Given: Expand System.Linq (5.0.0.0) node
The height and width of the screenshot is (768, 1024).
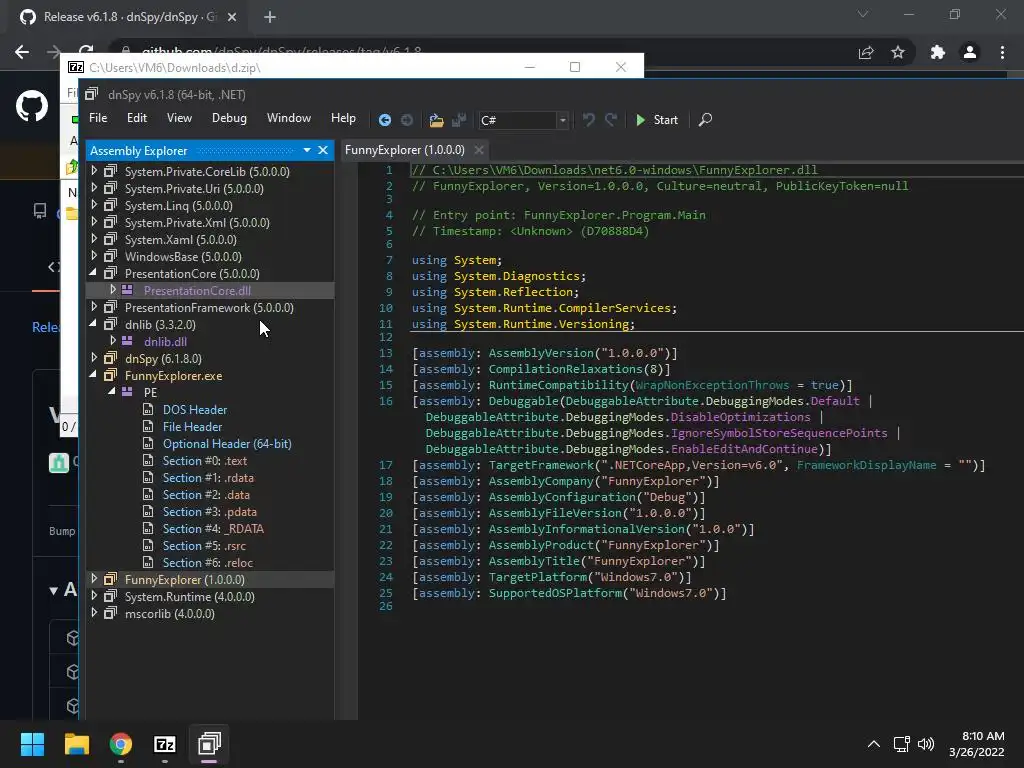Looking at the screenshot, I should pos(94,205).
